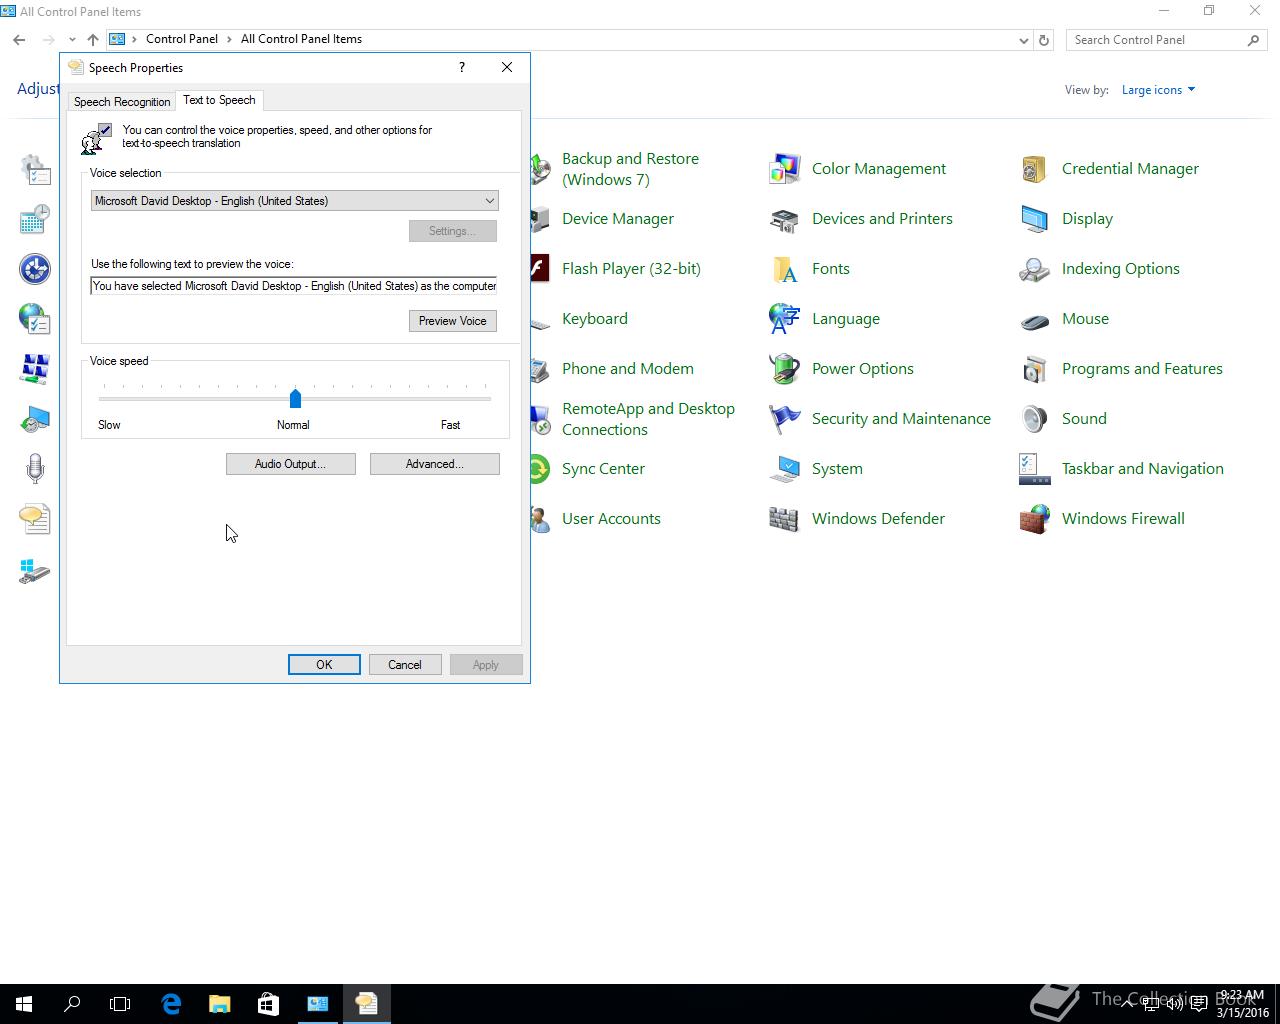
Task: Show hidden tray icons chevron
Action: click(x=1127, y=1003)
